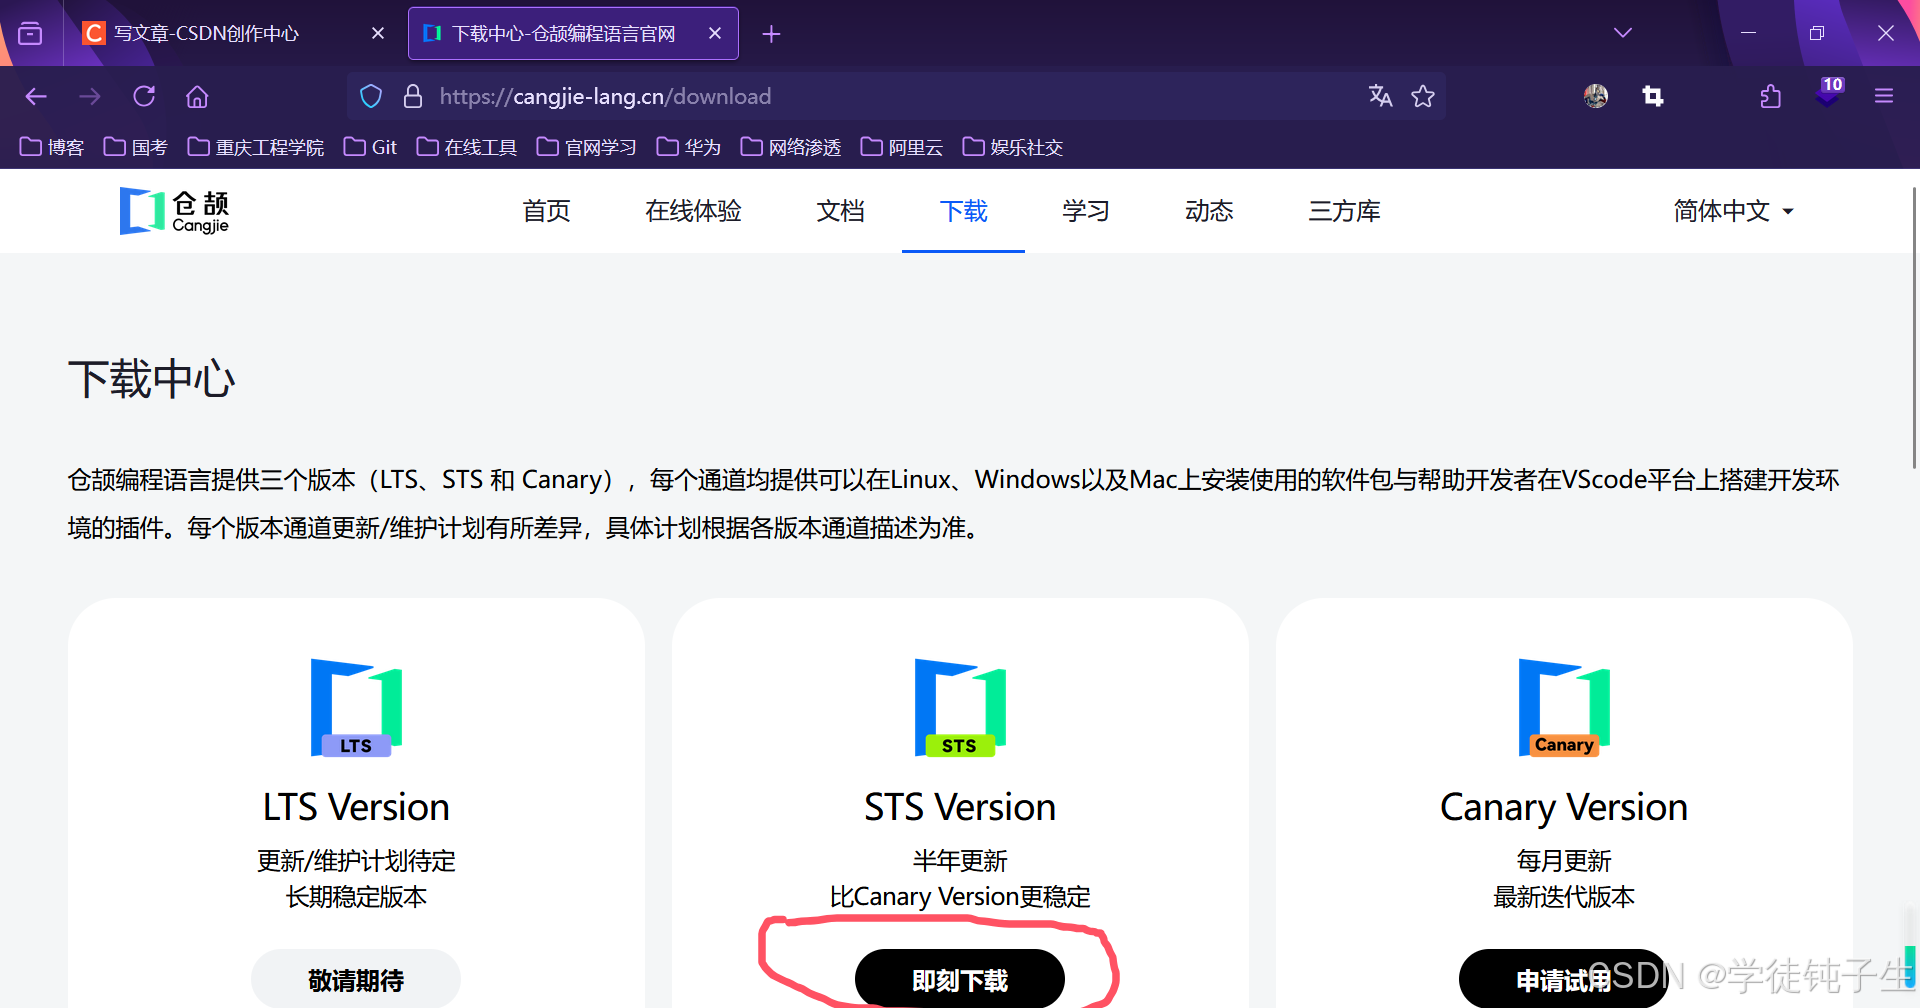Viewport: 1920px width, 1008px height.
Task: Open the Git bookmark folder
Action: click(x=370, y=147)
